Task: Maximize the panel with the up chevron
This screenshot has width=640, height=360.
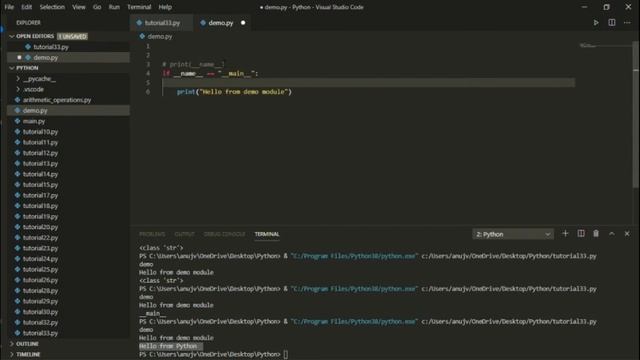Action: tap(611, 233)
